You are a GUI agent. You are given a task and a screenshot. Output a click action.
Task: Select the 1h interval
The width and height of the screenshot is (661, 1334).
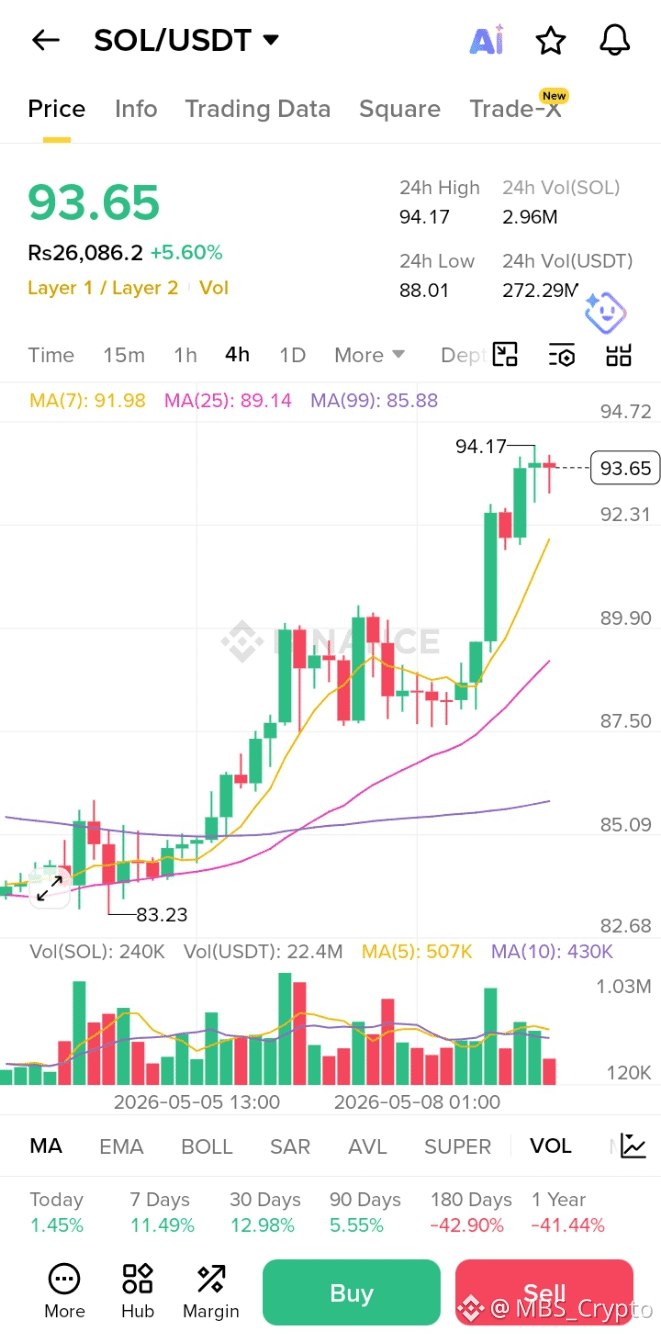(185, 355)
